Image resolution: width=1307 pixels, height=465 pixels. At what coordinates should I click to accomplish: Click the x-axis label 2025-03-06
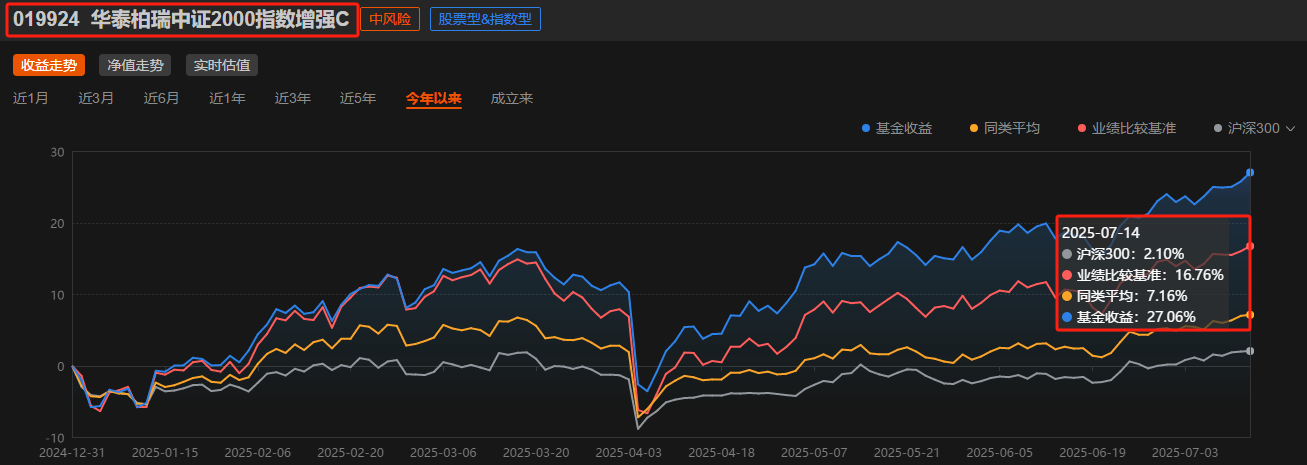[443, 453]
